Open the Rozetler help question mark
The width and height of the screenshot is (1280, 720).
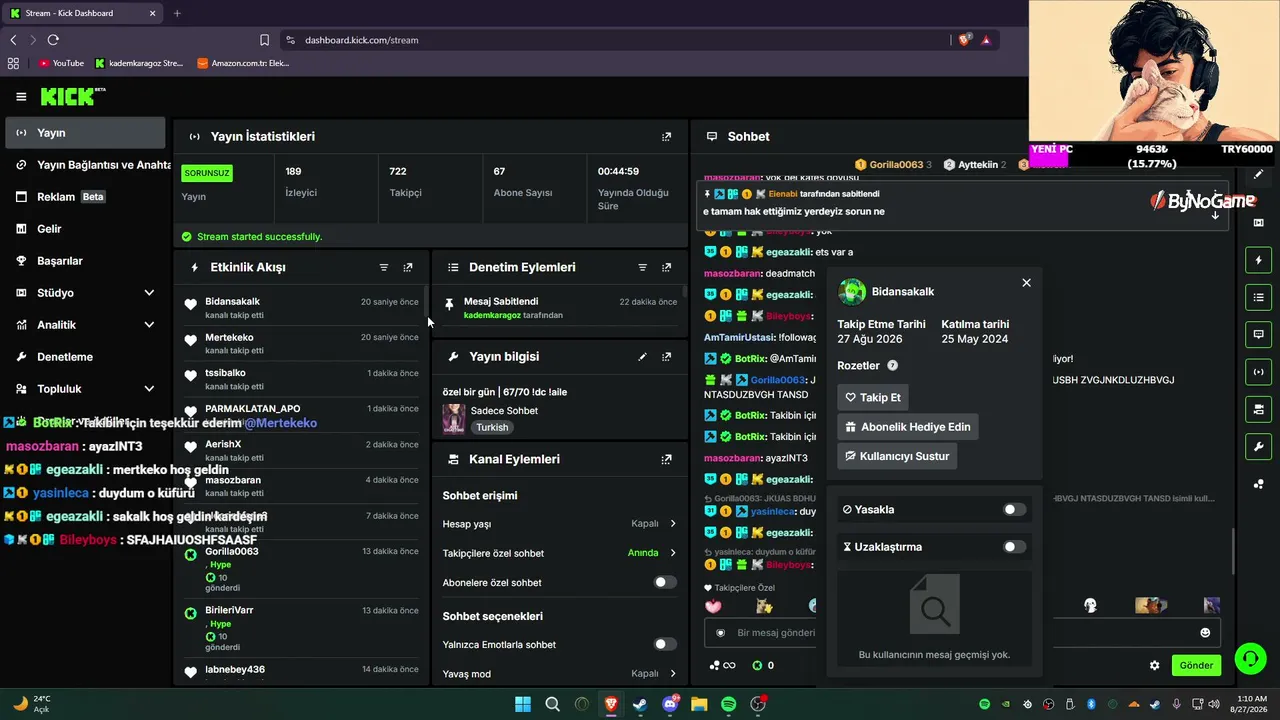[x=893, y=366]
